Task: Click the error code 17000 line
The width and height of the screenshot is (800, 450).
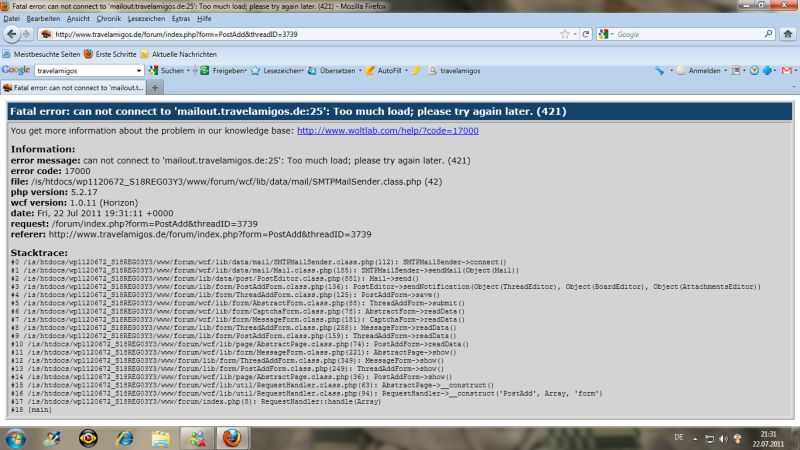Action: (x=51, y=171)
